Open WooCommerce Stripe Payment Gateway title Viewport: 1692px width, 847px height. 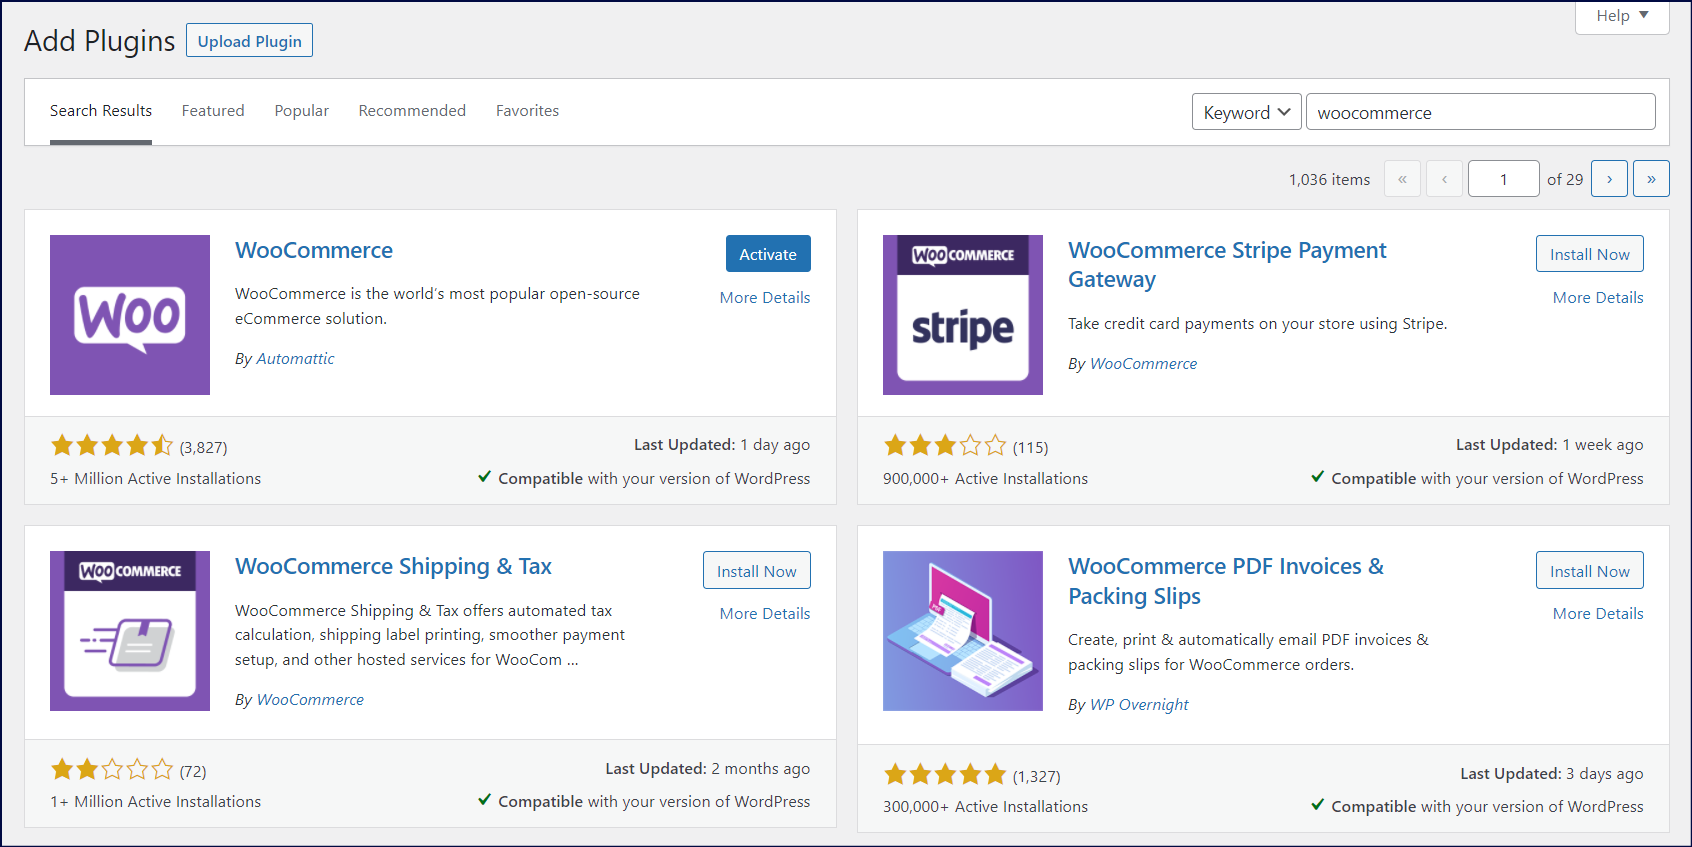click(1227, 265)
